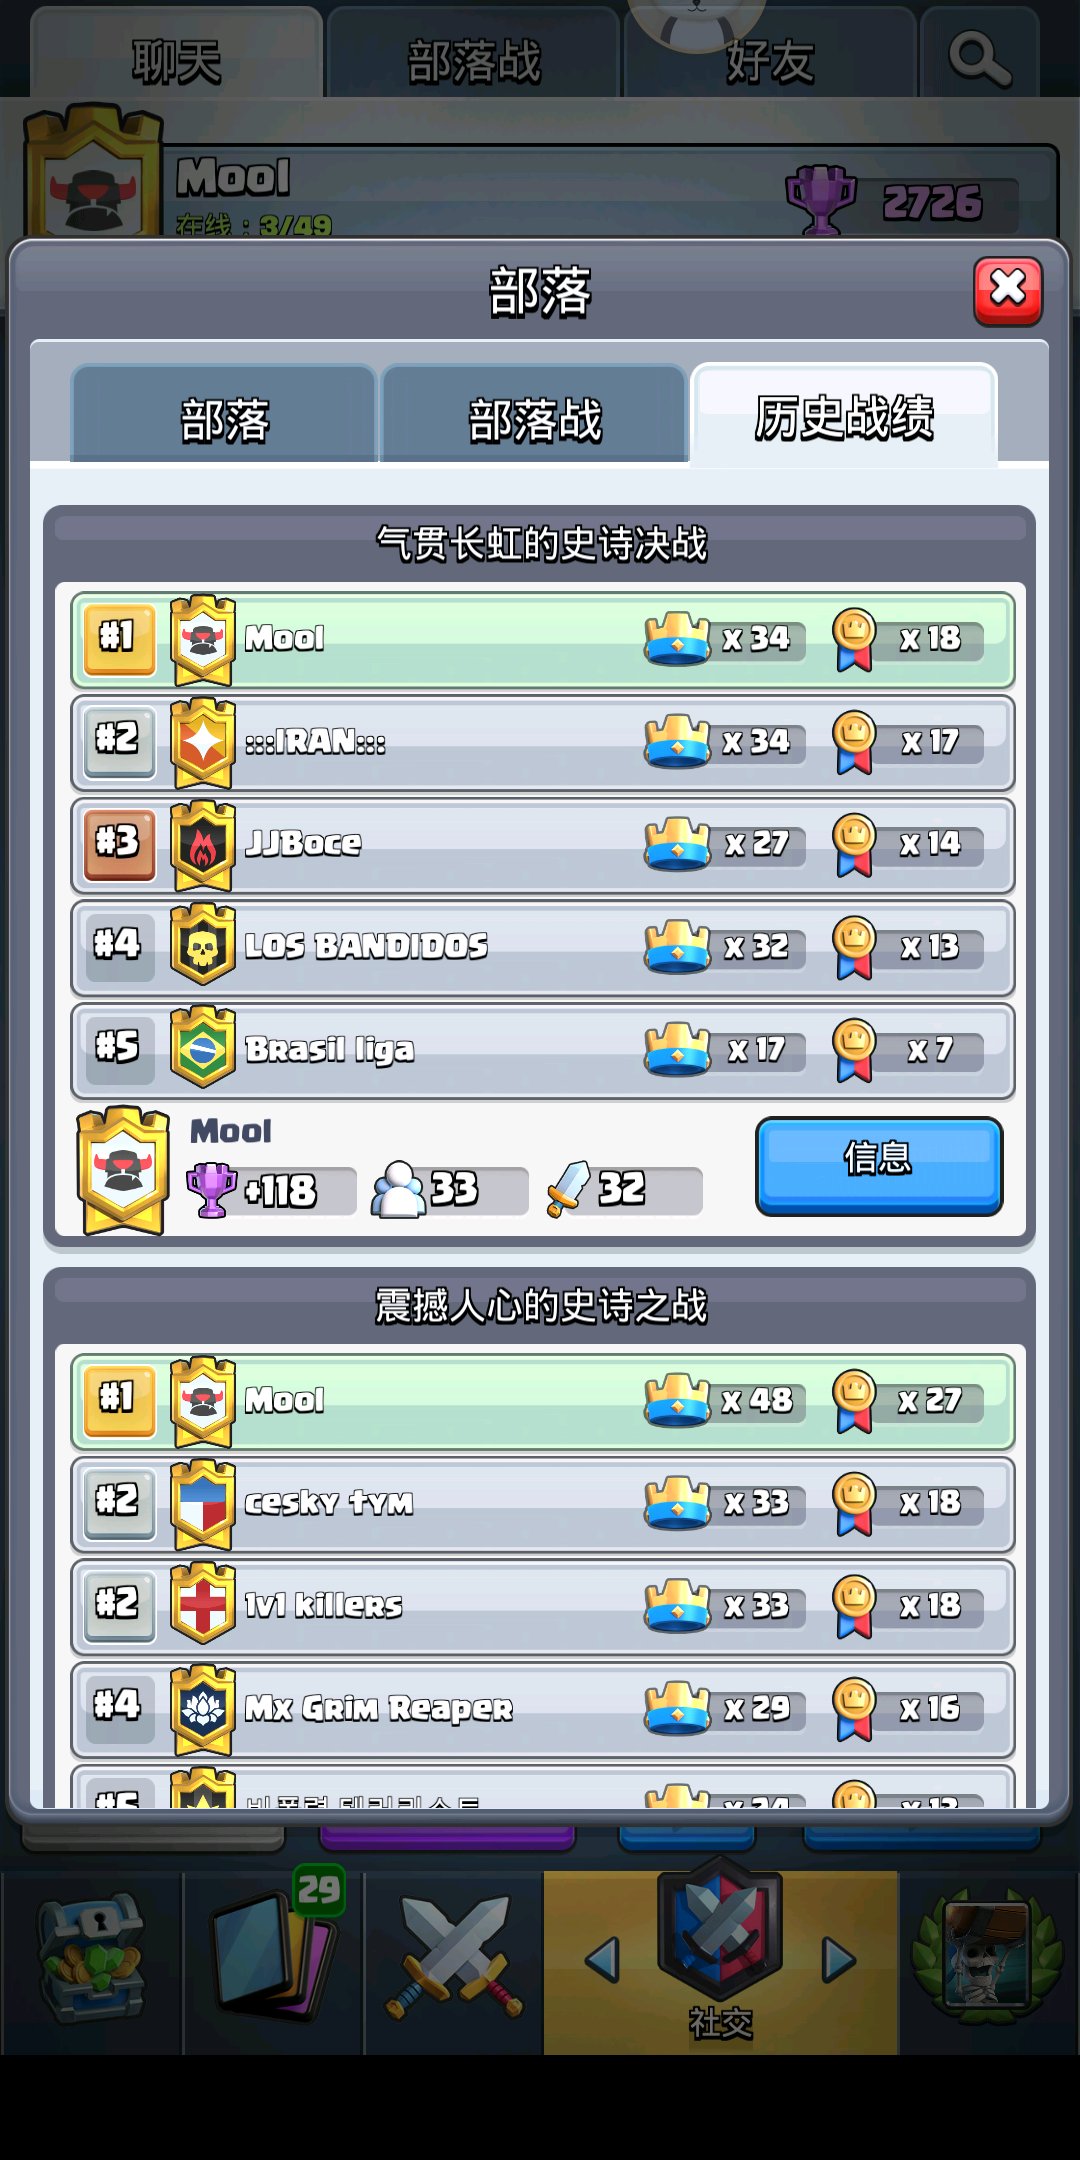
Task: Select the Mx Grim Reaper clan row
Action: pos(543,1709)
